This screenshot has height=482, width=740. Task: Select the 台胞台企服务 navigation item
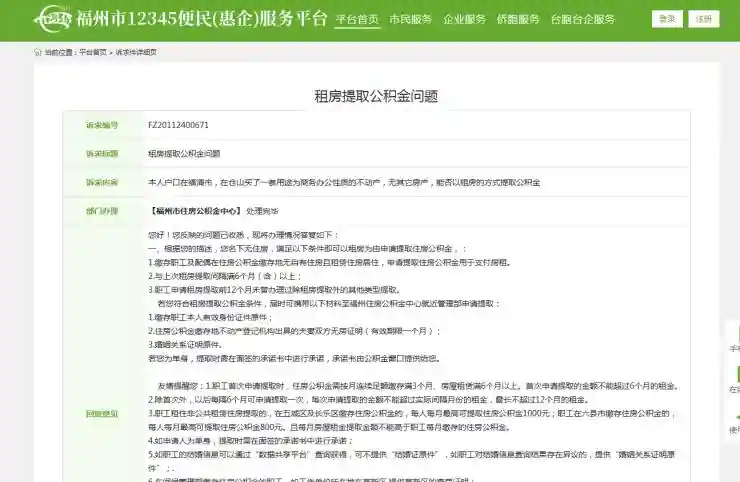click(583, 19)
